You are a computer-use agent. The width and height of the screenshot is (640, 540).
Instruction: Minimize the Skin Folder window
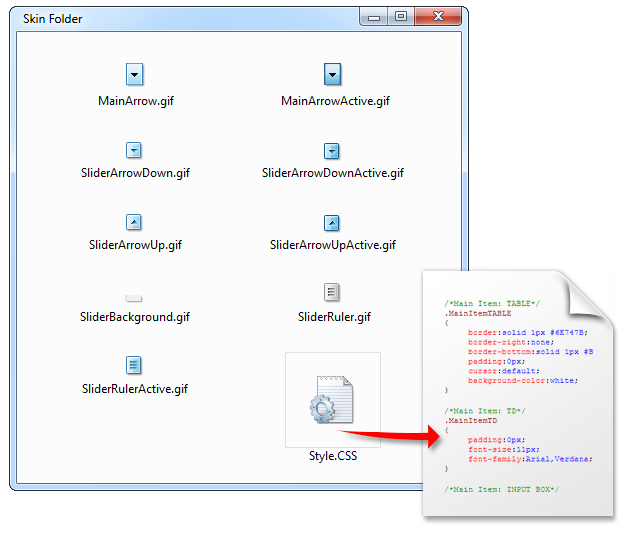point(373,17)
